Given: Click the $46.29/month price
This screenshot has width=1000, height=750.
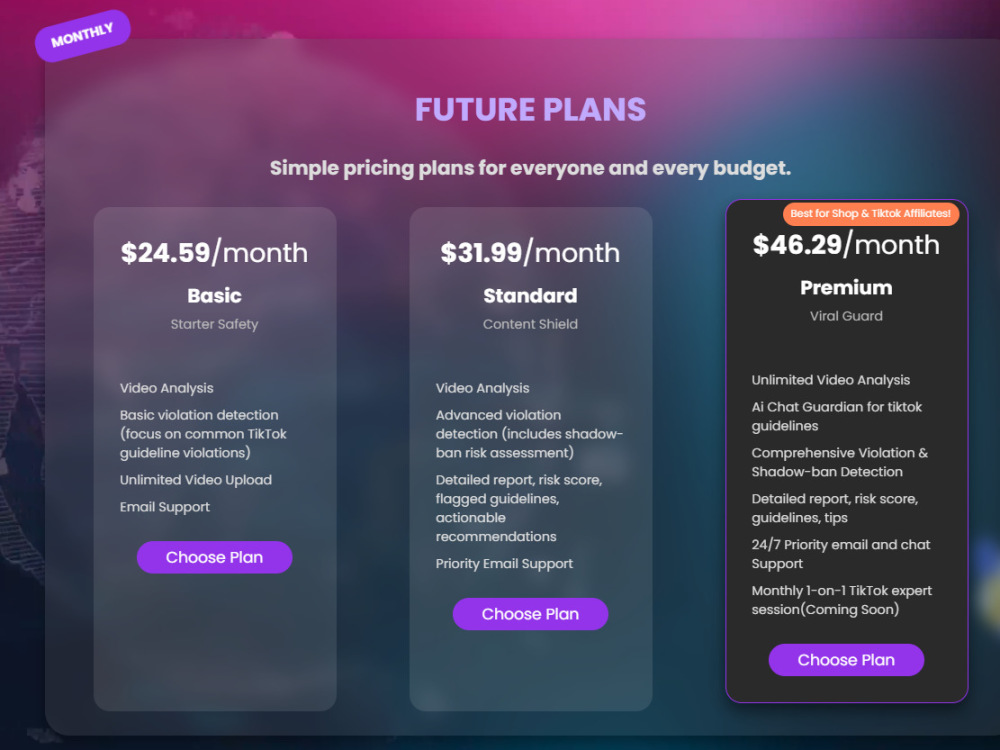Looking at the screenshot, I should [846, 245].
